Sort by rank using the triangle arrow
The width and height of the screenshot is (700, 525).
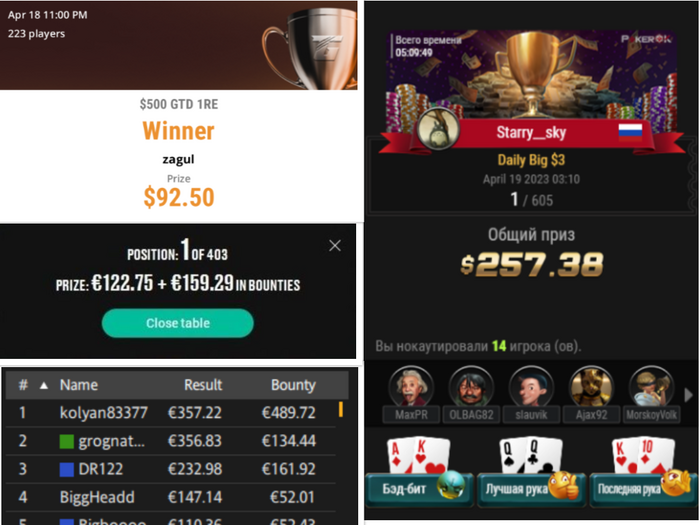44,385
